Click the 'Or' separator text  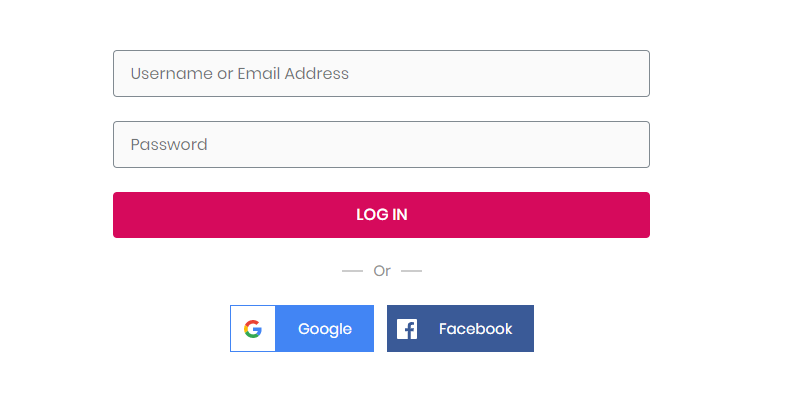click(x=382, y=271)
